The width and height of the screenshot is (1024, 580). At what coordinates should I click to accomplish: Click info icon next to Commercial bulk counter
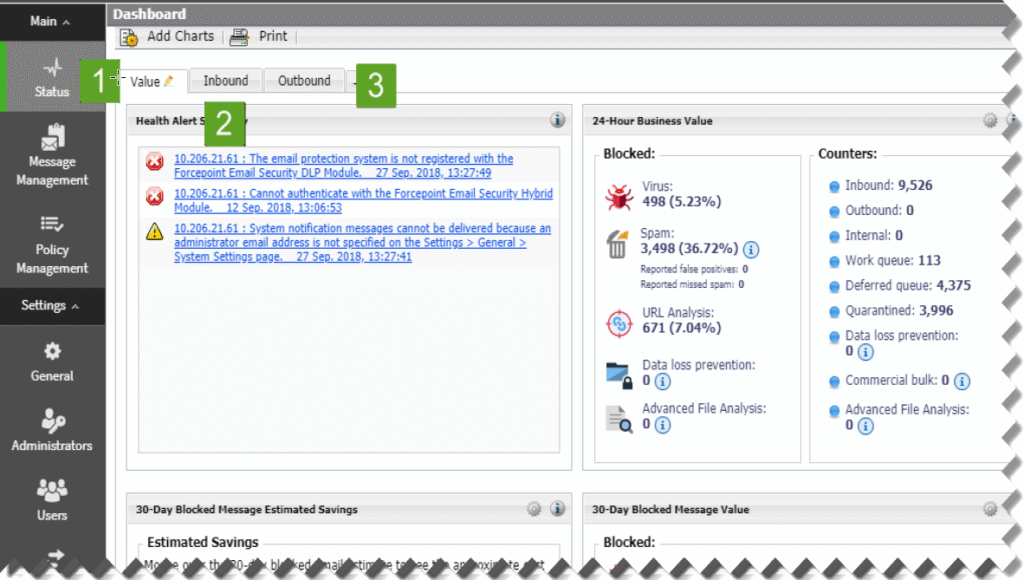961,381
